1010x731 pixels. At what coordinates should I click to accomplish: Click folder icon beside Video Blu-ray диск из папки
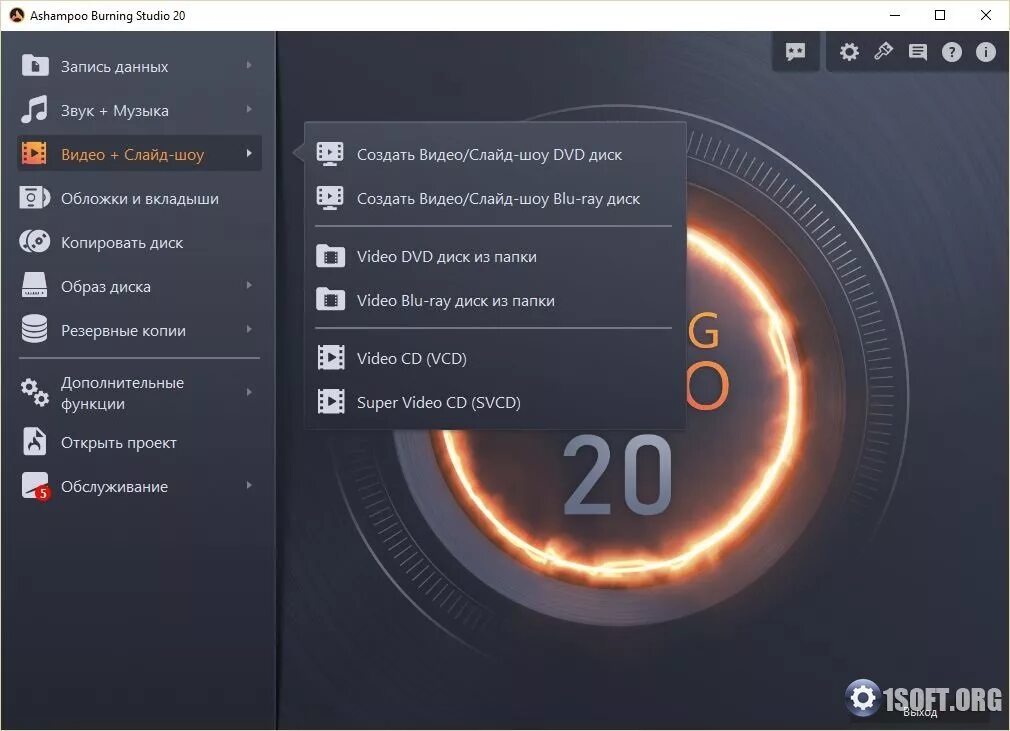click(330, 299)
